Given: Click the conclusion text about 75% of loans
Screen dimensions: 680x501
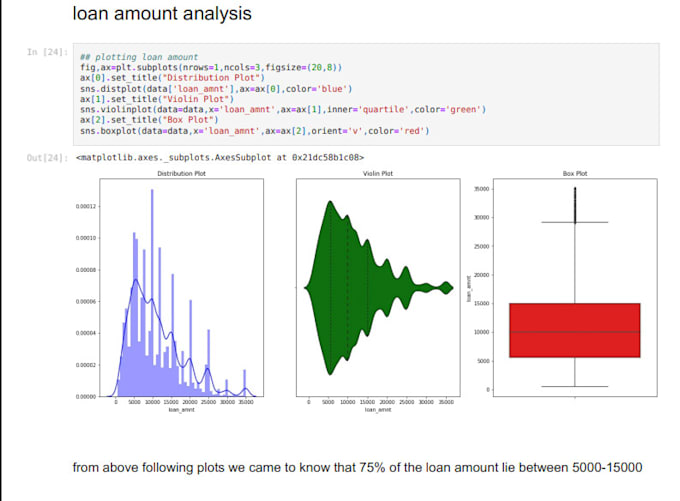Looking at the screenshot, I should pyautogui.click(x=357, y=467).
